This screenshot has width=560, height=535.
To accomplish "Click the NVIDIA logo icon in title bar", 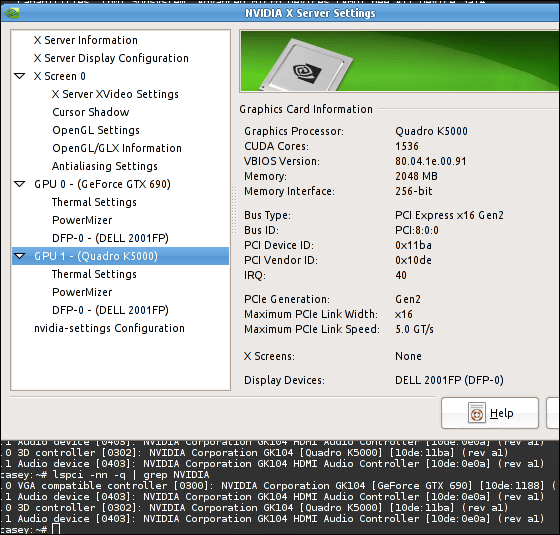I will [x=11, y=14].
